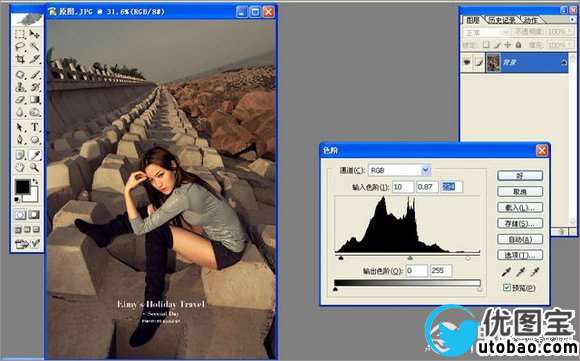Switch to Quick Mask mode
This screenshot has height=361, width=580.
point(34,215)
